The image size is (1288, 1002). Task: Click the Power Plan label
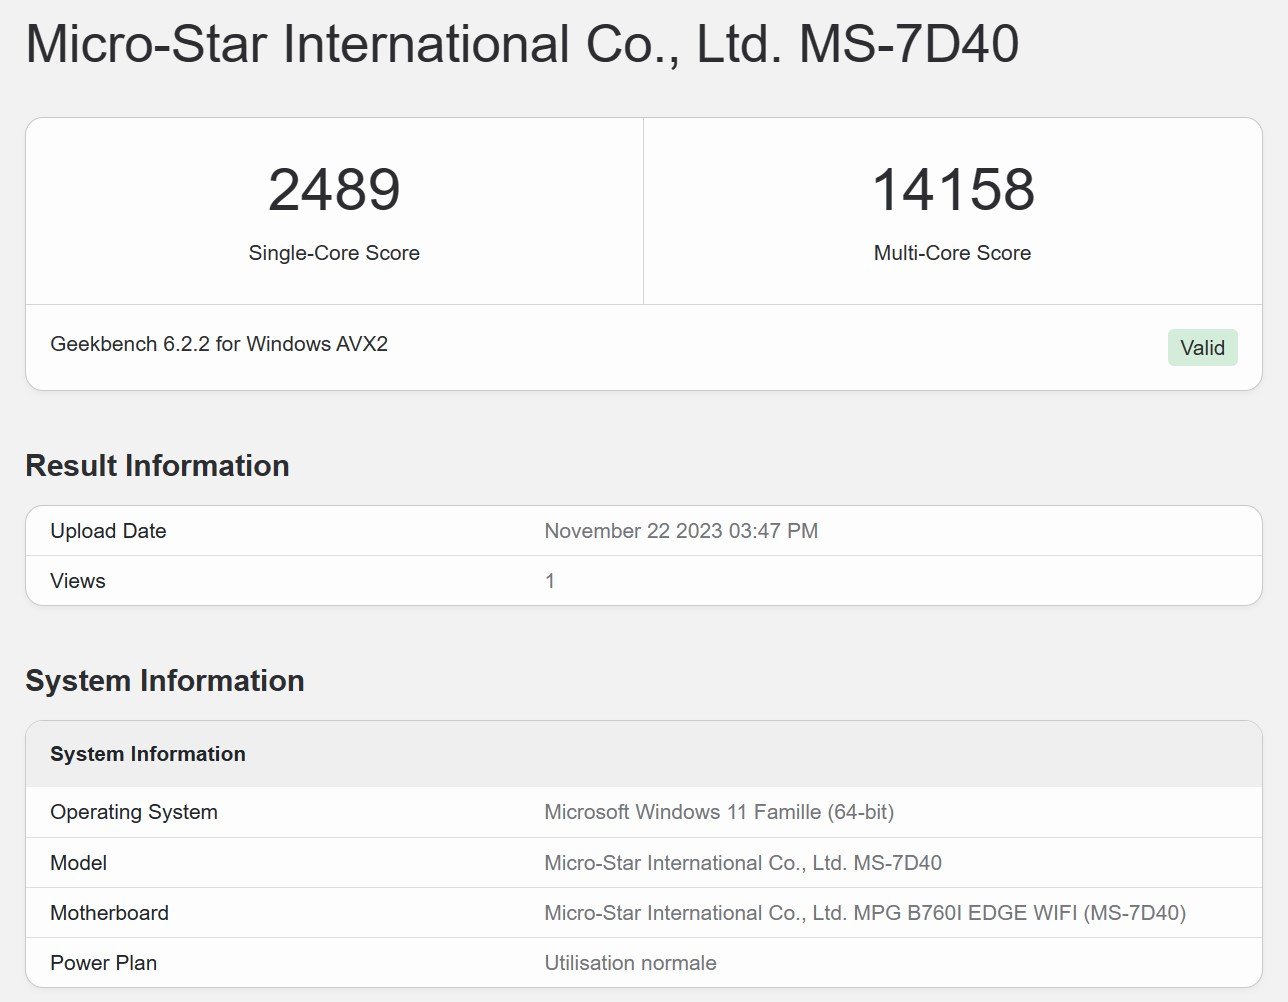point(103,963)
